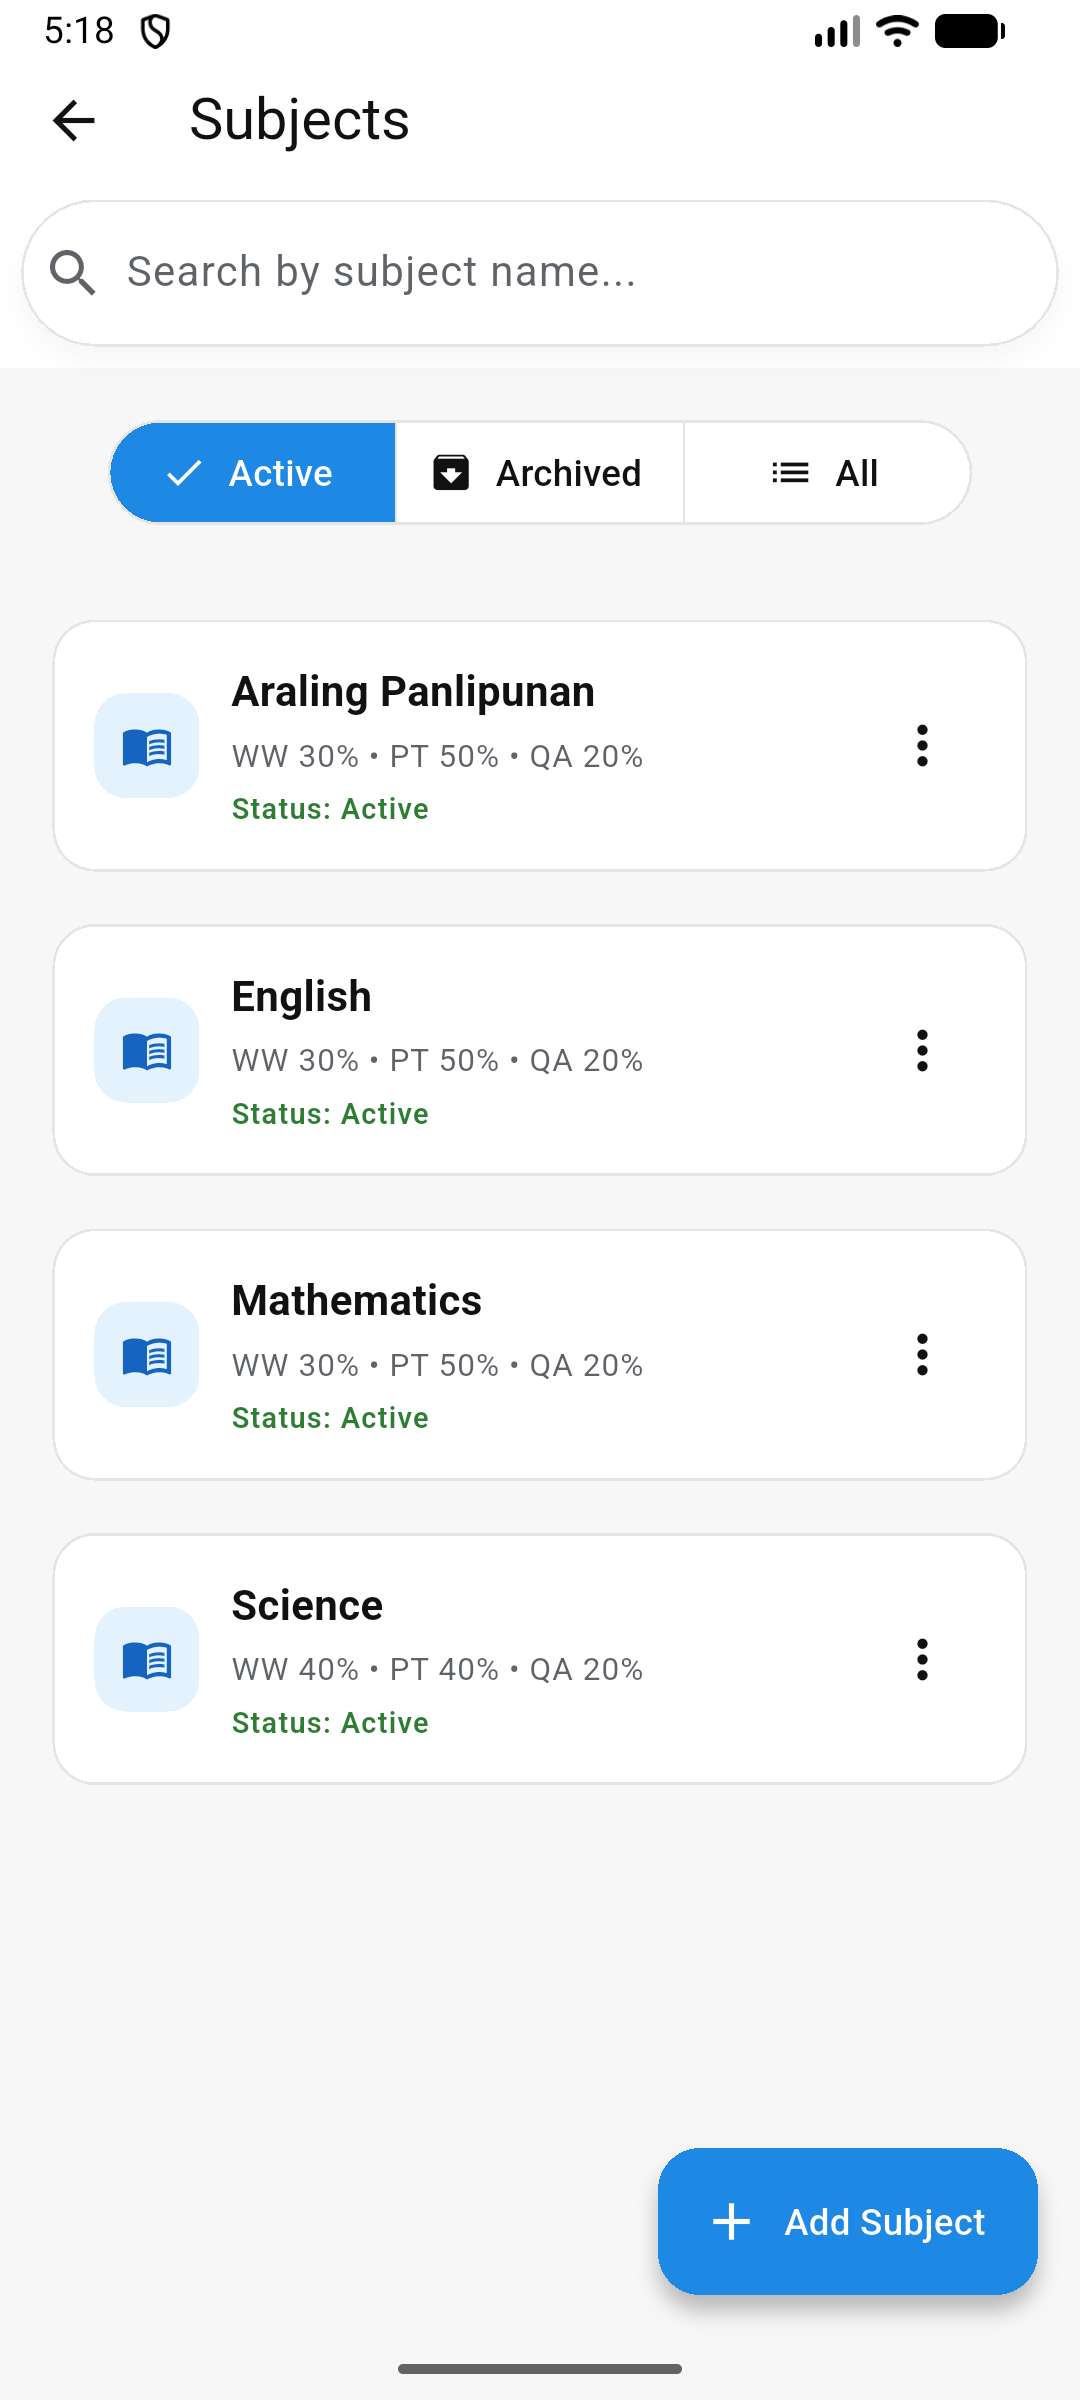Image resolution: width=1080 pixels, height=2400 pixels.
Task: Tap the Araling Panlipunan book icon
Action: pos(147,746)
